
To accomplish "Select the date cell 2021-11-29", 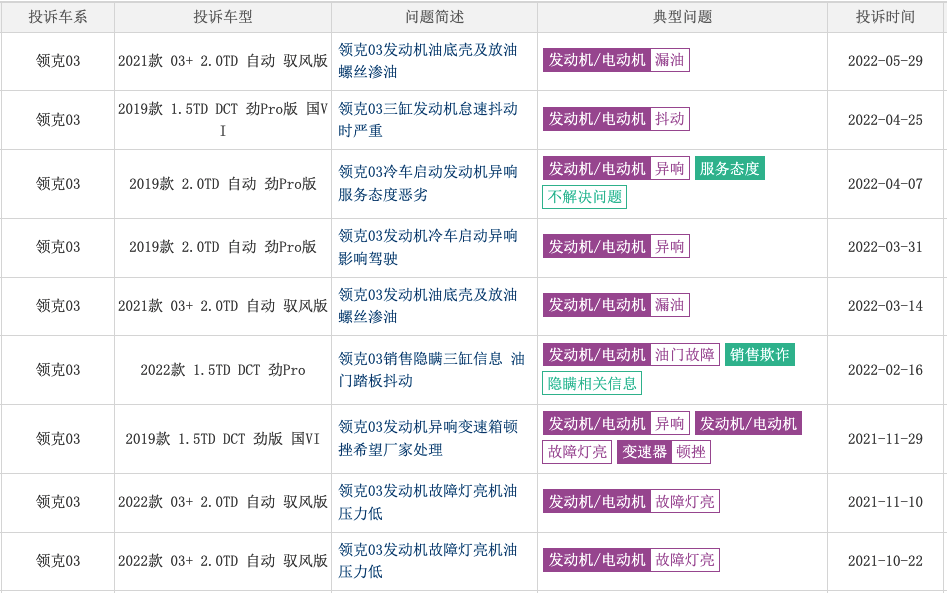I will tap(885, 439).
